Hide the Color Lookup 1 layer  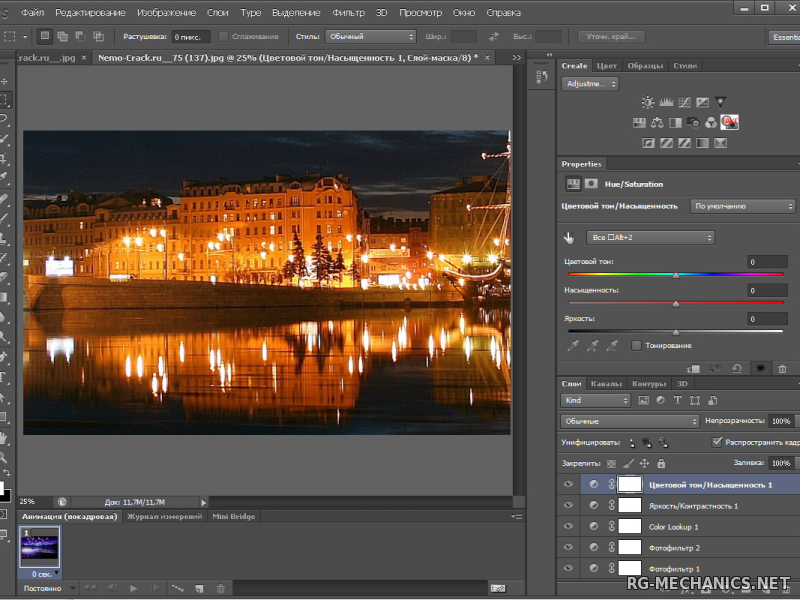[x=568, y=527]
